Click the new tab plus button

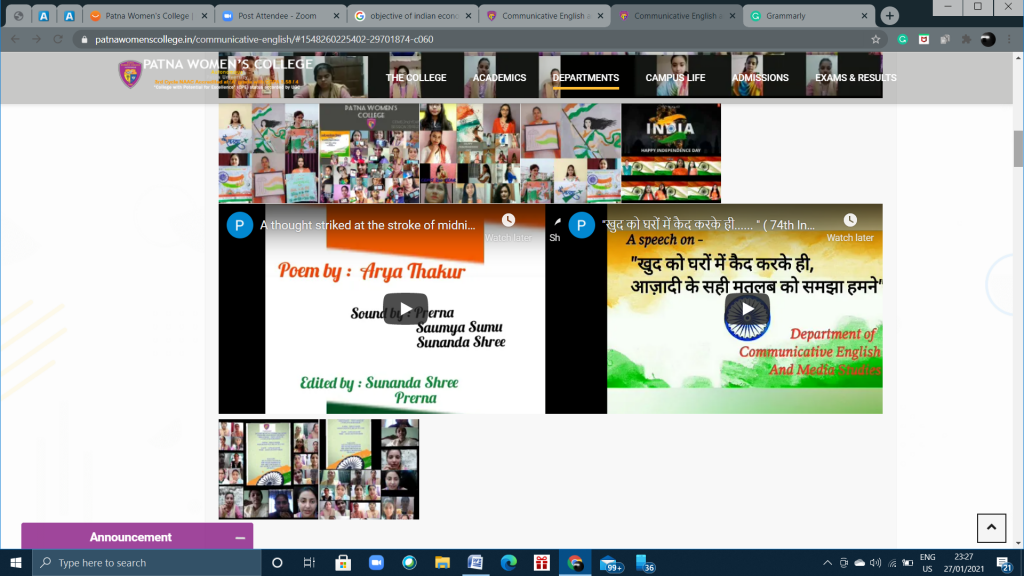(890, 16)
